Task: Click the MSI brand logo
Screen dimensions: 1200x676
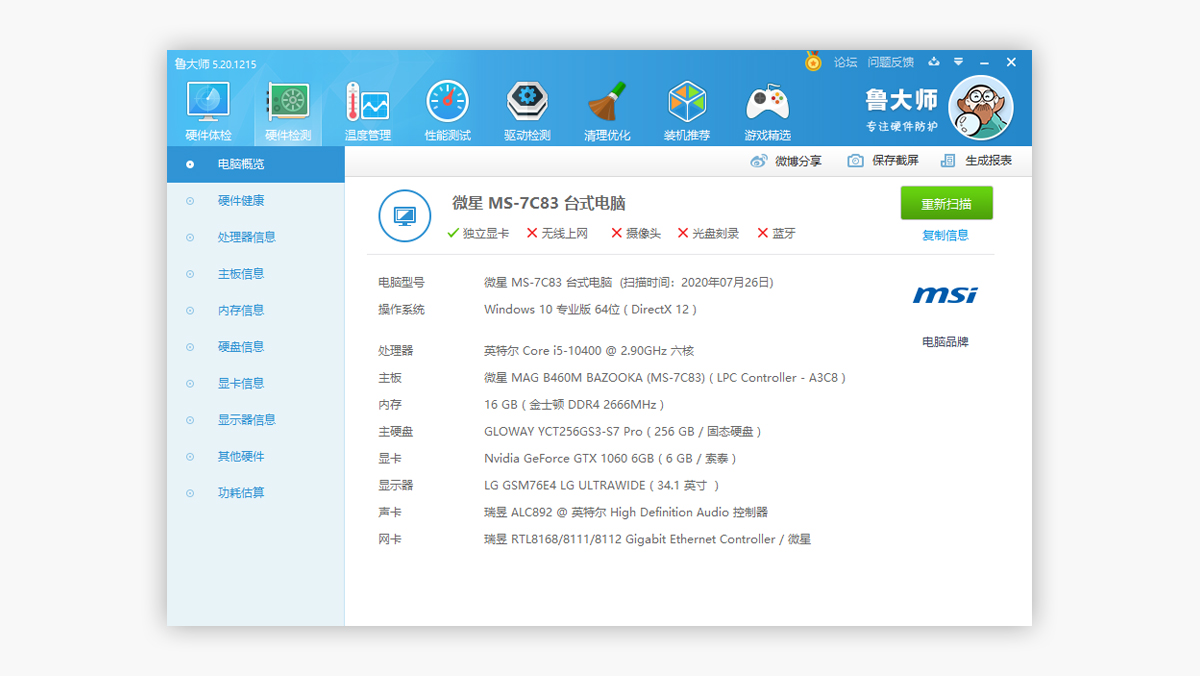Action: click(945, 295)
